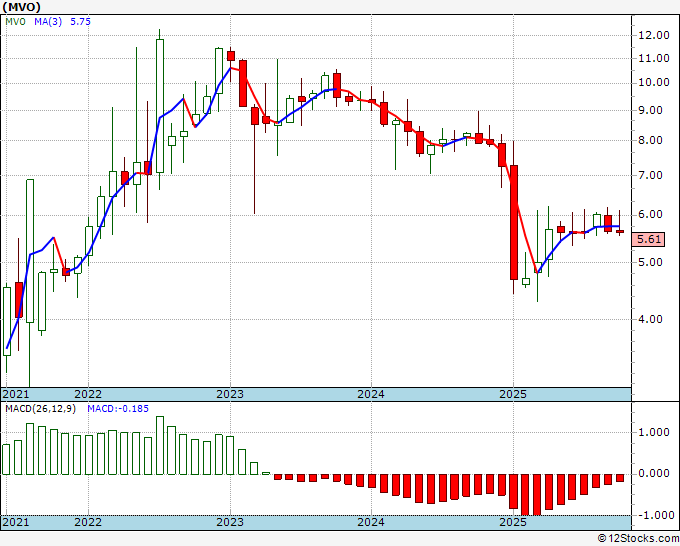This screenshot has width=680, height=546.
Task: Click the 10.00 price axis label
Action: (654, 83)
